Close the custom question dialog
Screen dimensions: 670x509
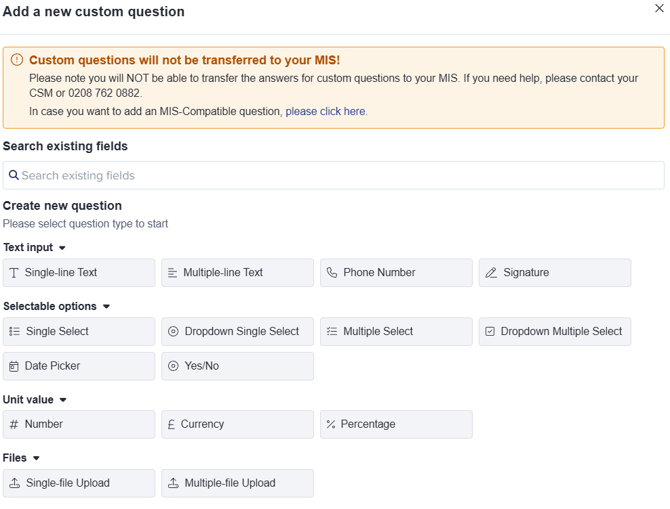[659, 9]
